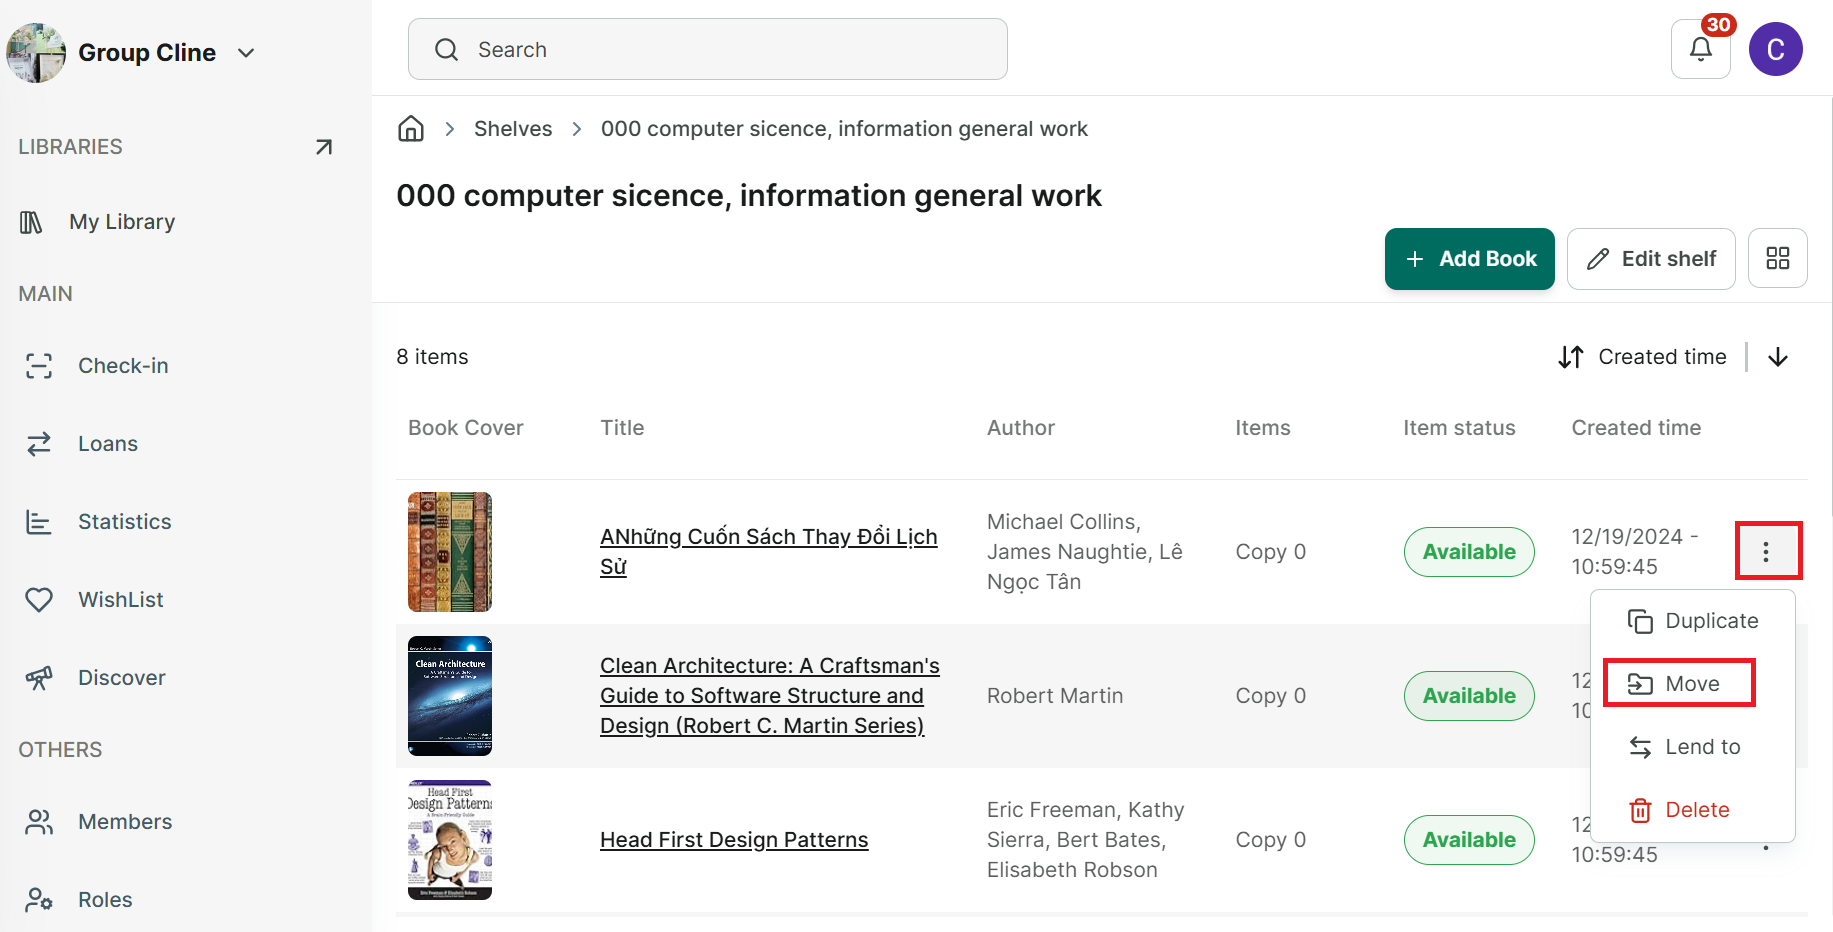Viewport: 1833px width, 932px height.
Task: Click the Robert Martin author cell
Action: [x=1055, y=696]
